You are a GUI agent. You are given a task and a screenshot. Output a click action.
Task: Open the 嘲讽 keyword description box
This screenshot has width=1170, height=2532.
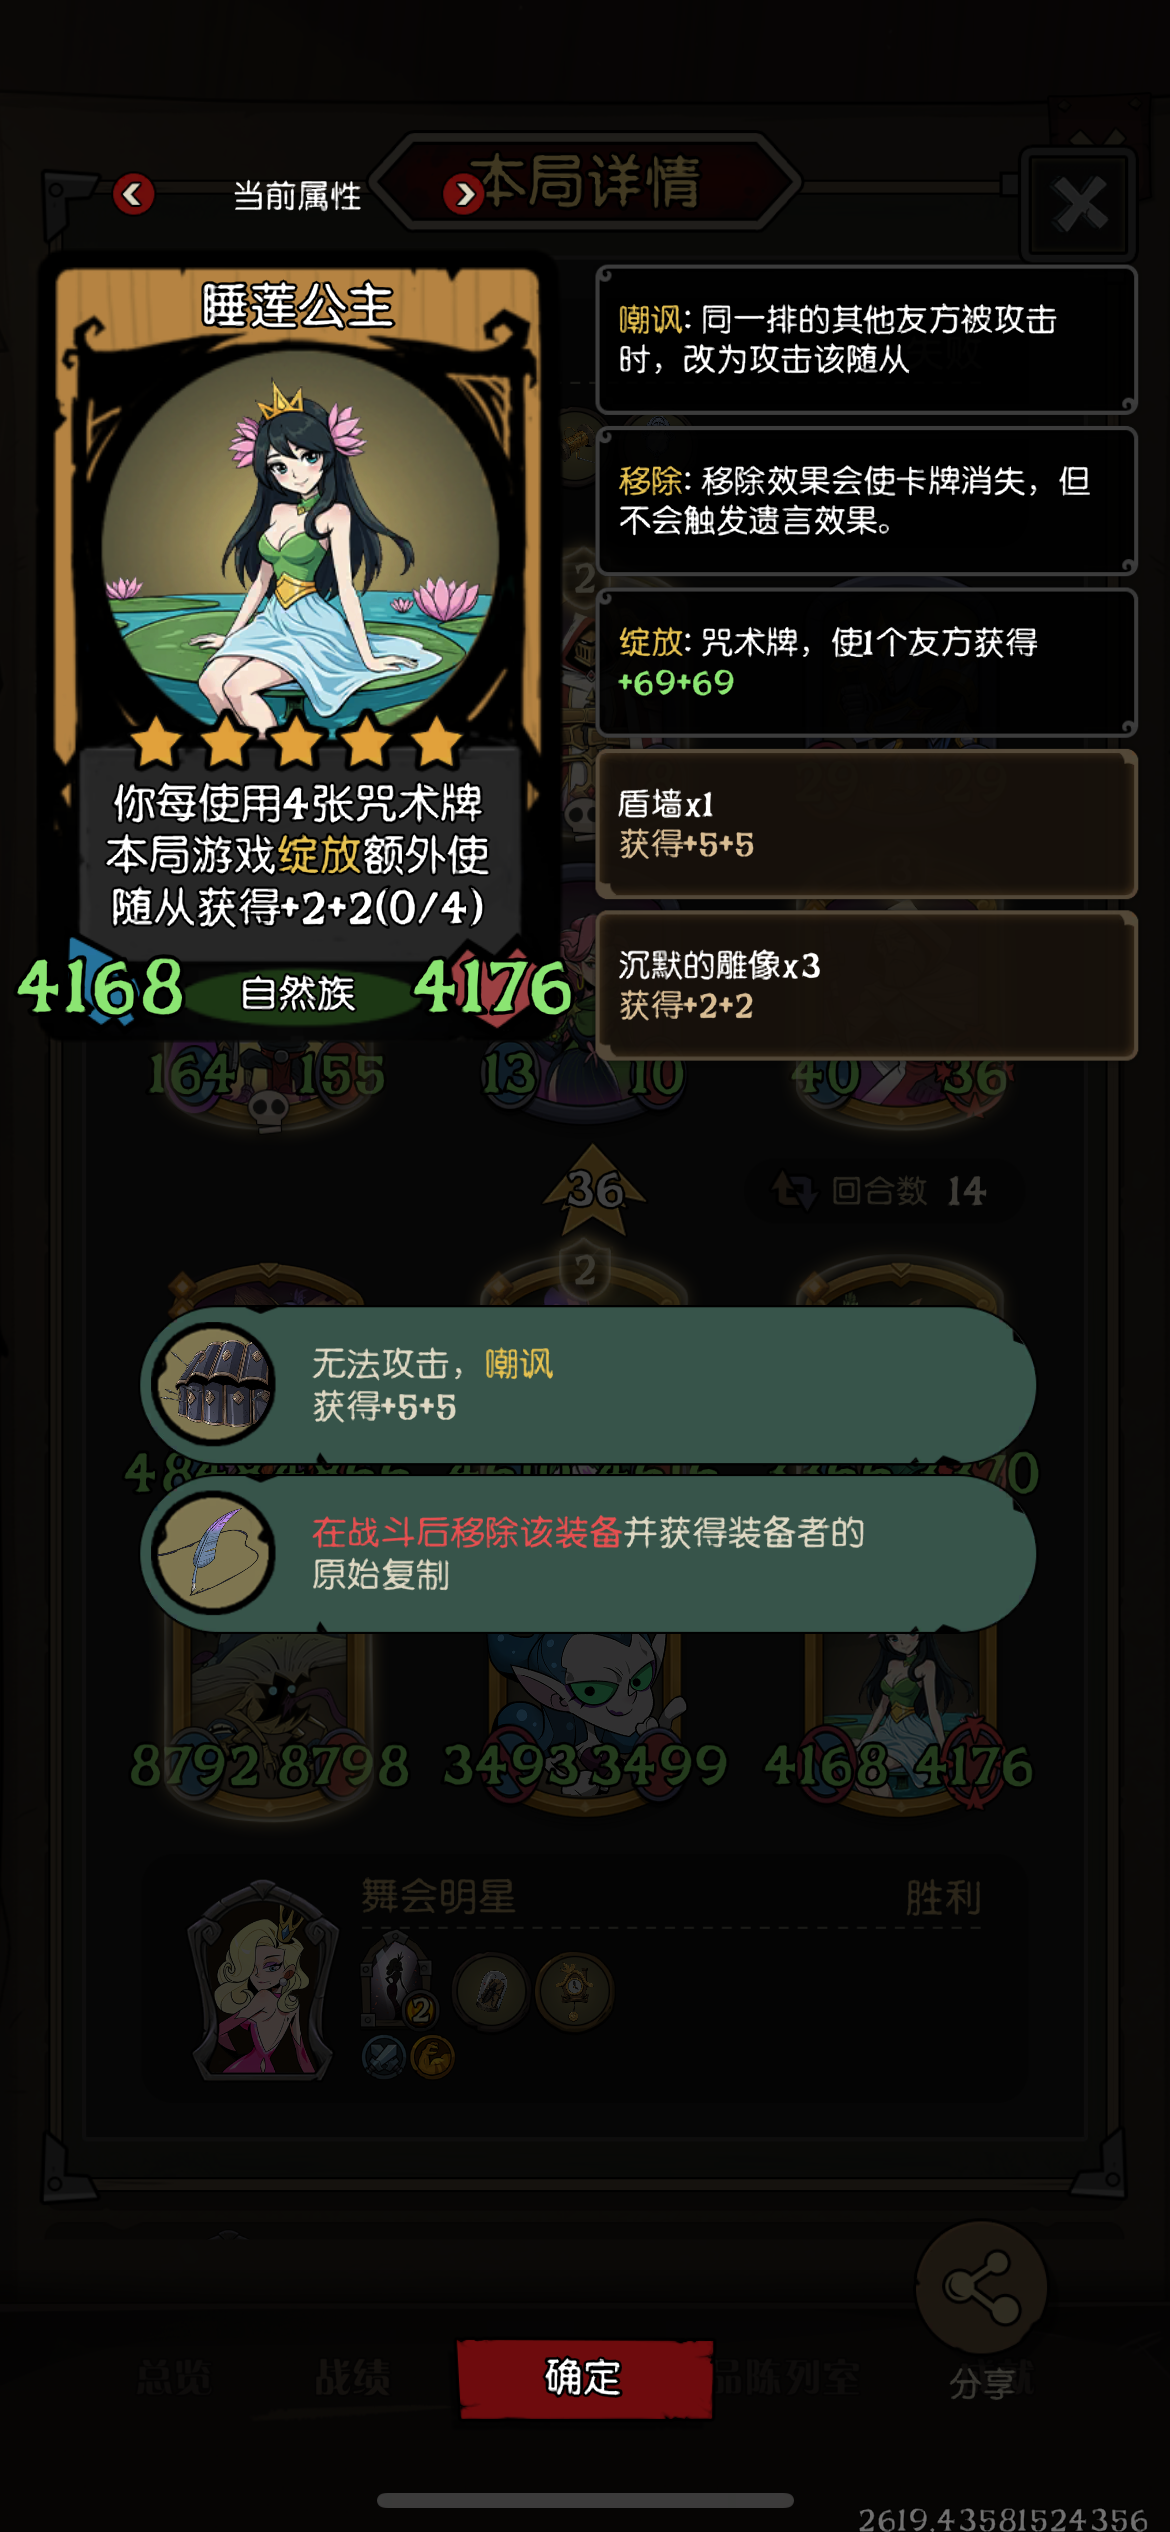tap(866, 339)
